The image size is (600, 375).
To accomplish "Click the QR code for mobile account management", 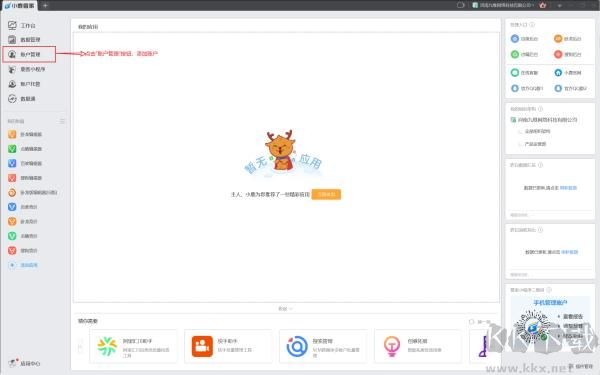I will coord(532,326).
